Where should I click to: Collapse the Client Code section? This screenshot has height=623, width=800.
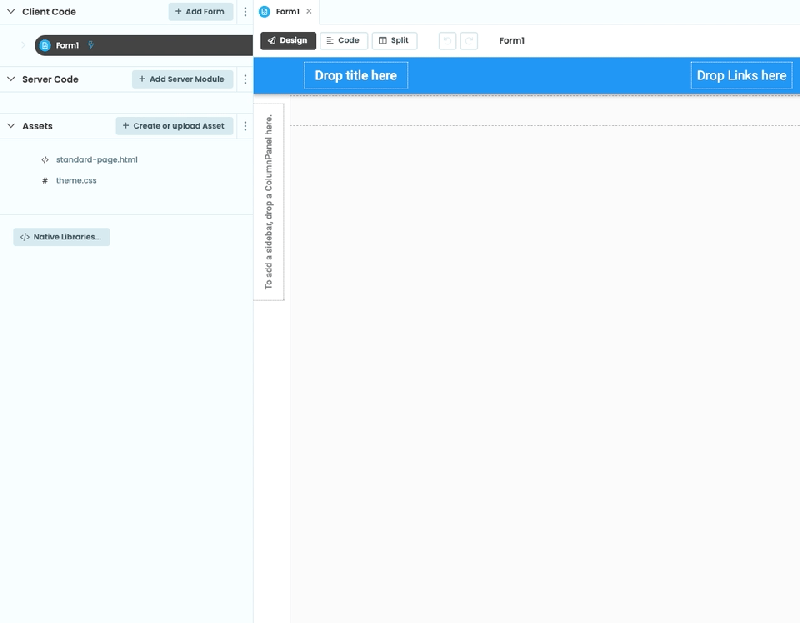click(8, 12)
